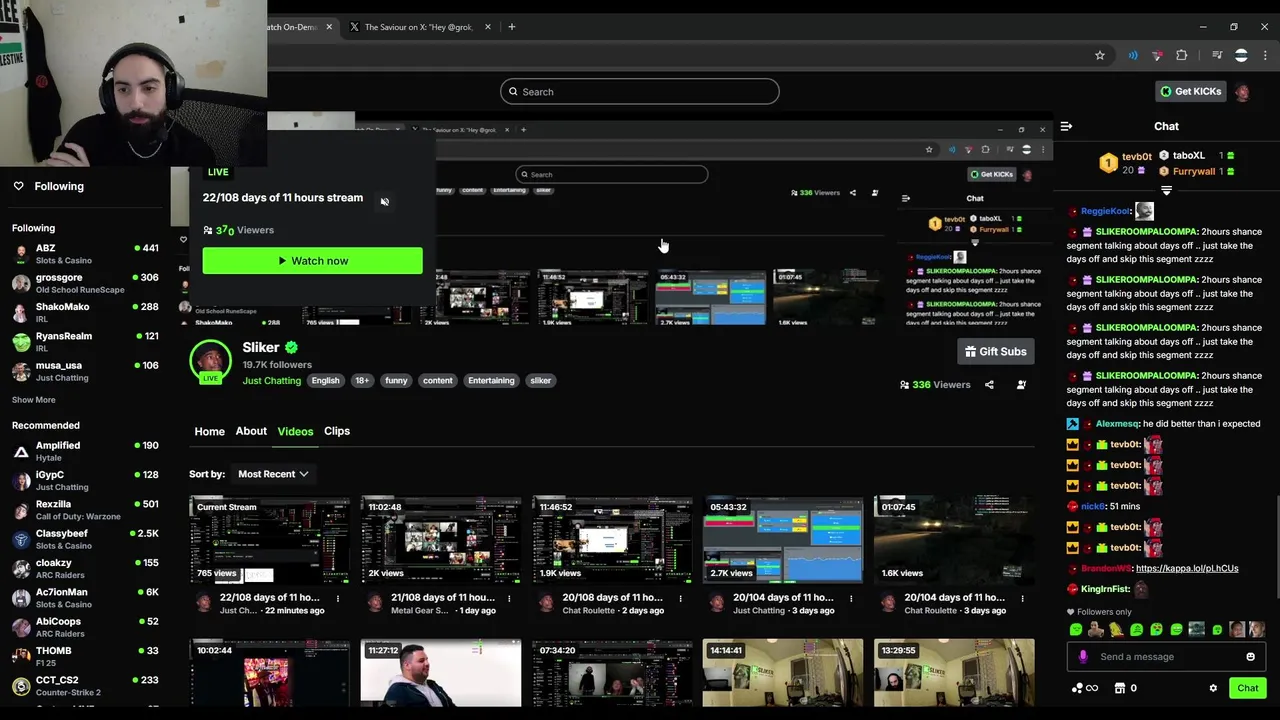This screenshot has height=720, width=1280.
Task: Click tevb0t in the gift leaderboard
Action: [1137, 157]
